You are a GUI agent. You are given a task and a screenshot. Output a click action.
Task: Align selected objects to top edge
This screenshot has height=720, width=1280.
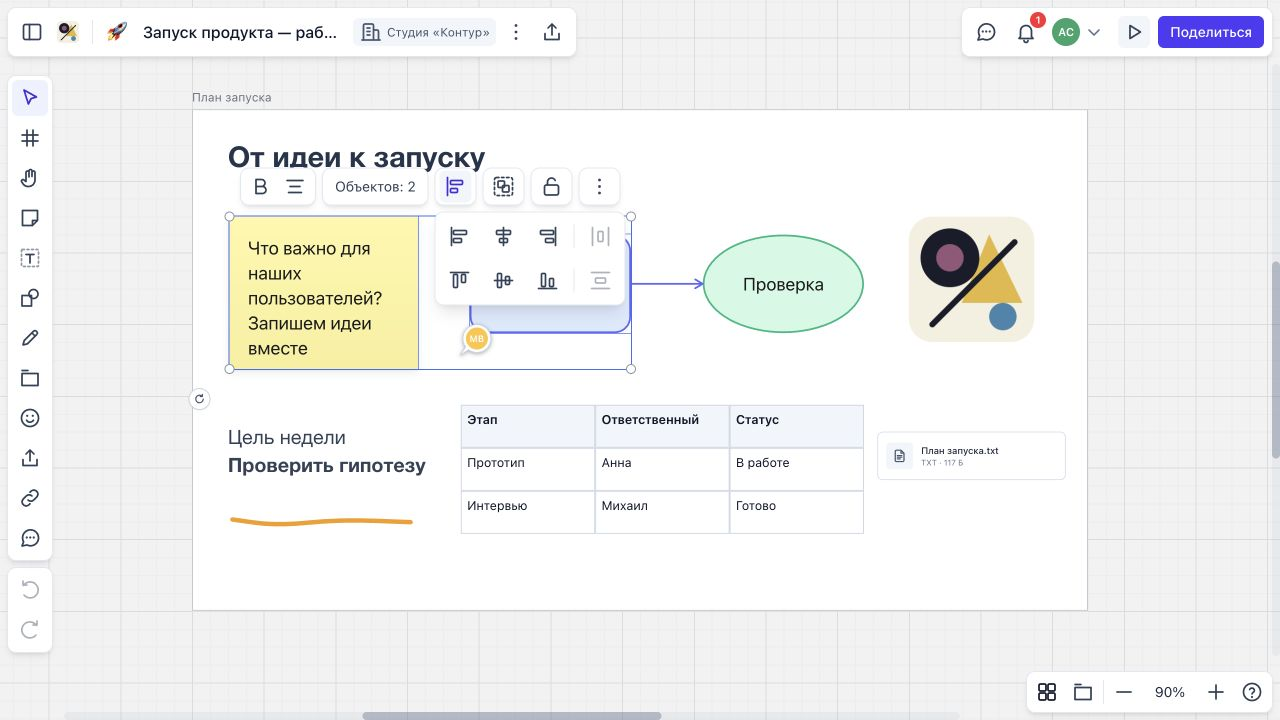(459, 281)
